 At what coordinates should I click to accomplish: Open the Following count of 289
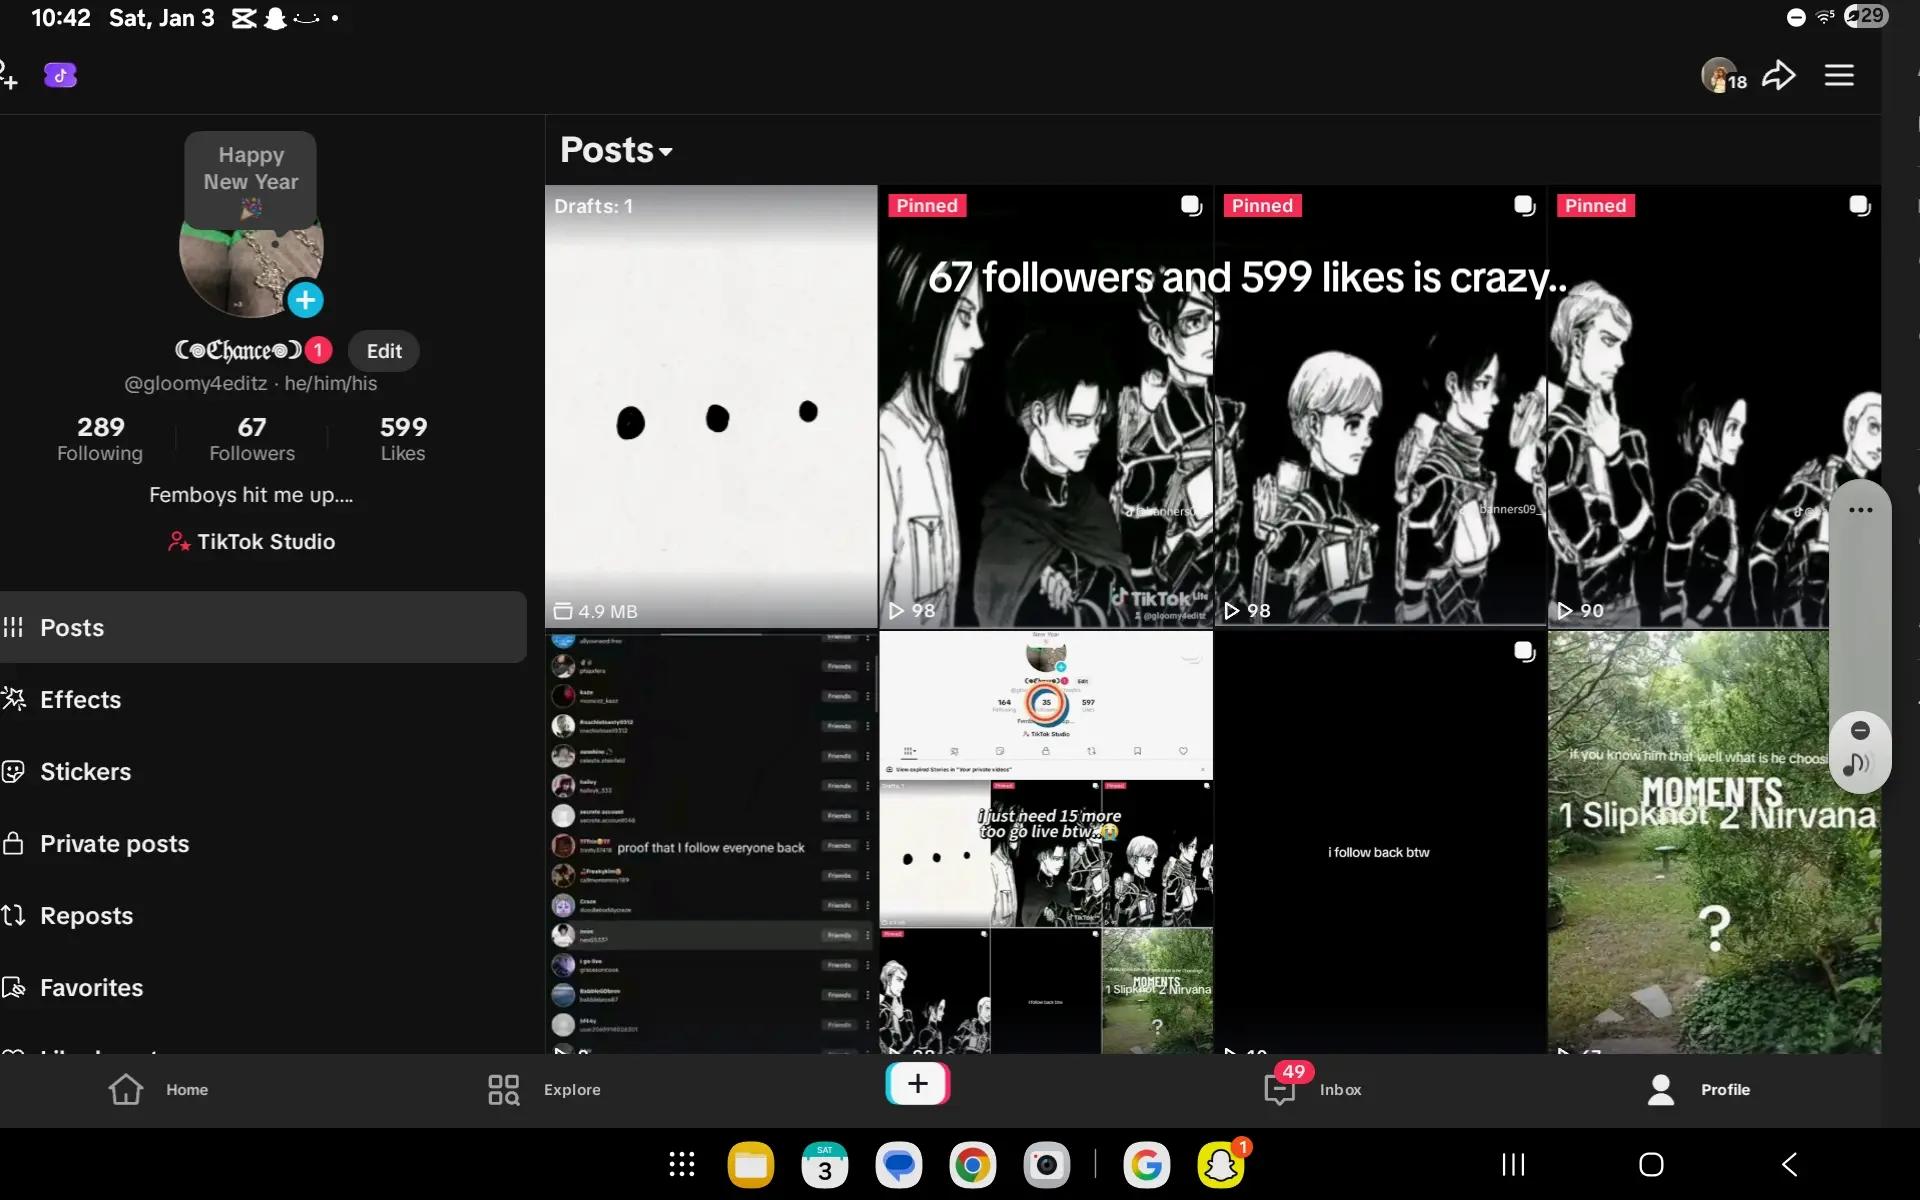click(100, 439)
